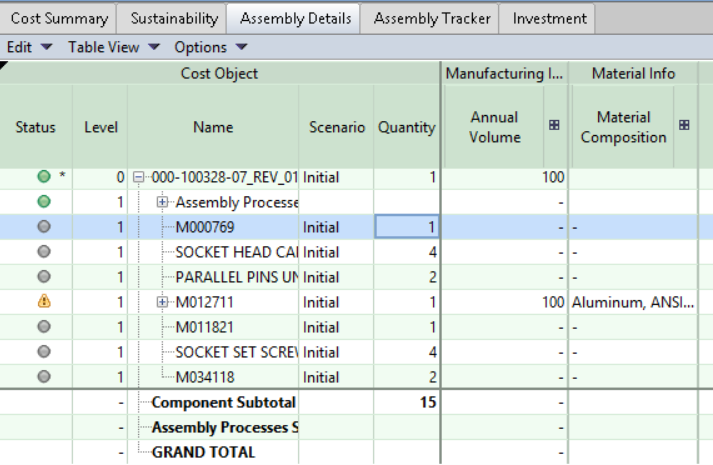Click the gray status icon for M034118
713x465 pixels.
click(43, 377)
